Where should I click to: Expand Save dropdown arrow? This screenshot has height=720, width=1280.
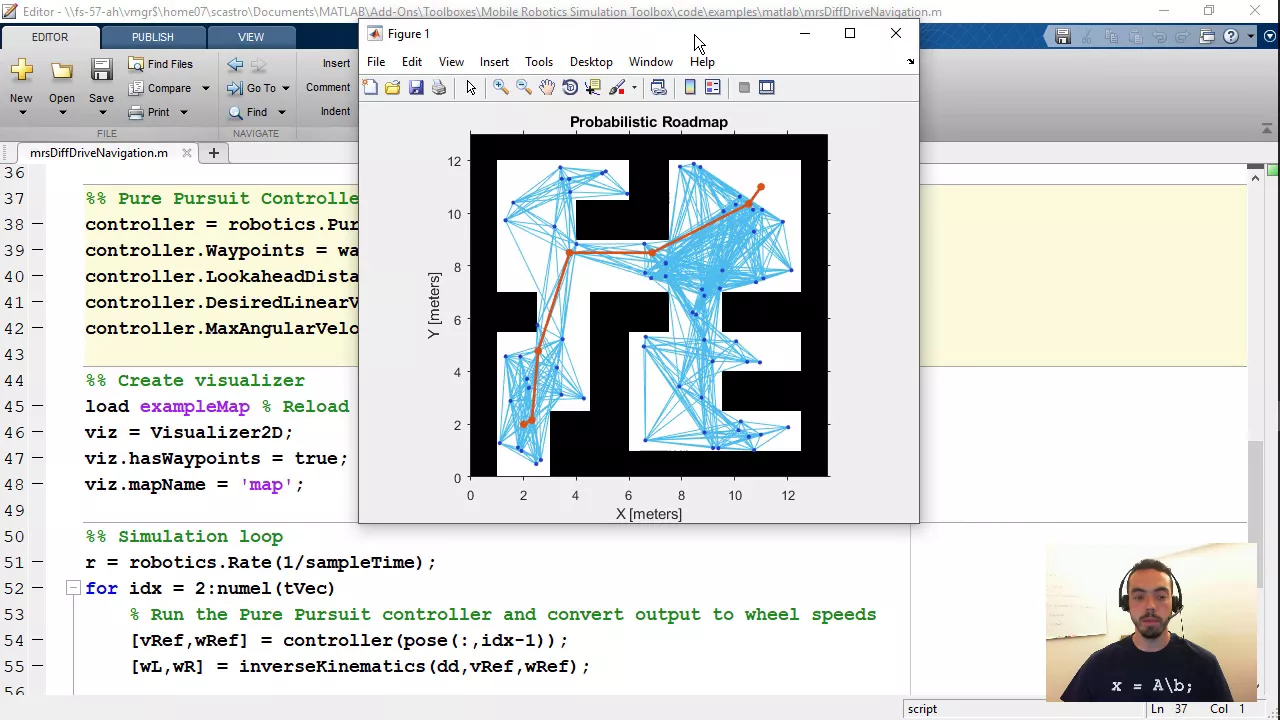tap(101, 111)
